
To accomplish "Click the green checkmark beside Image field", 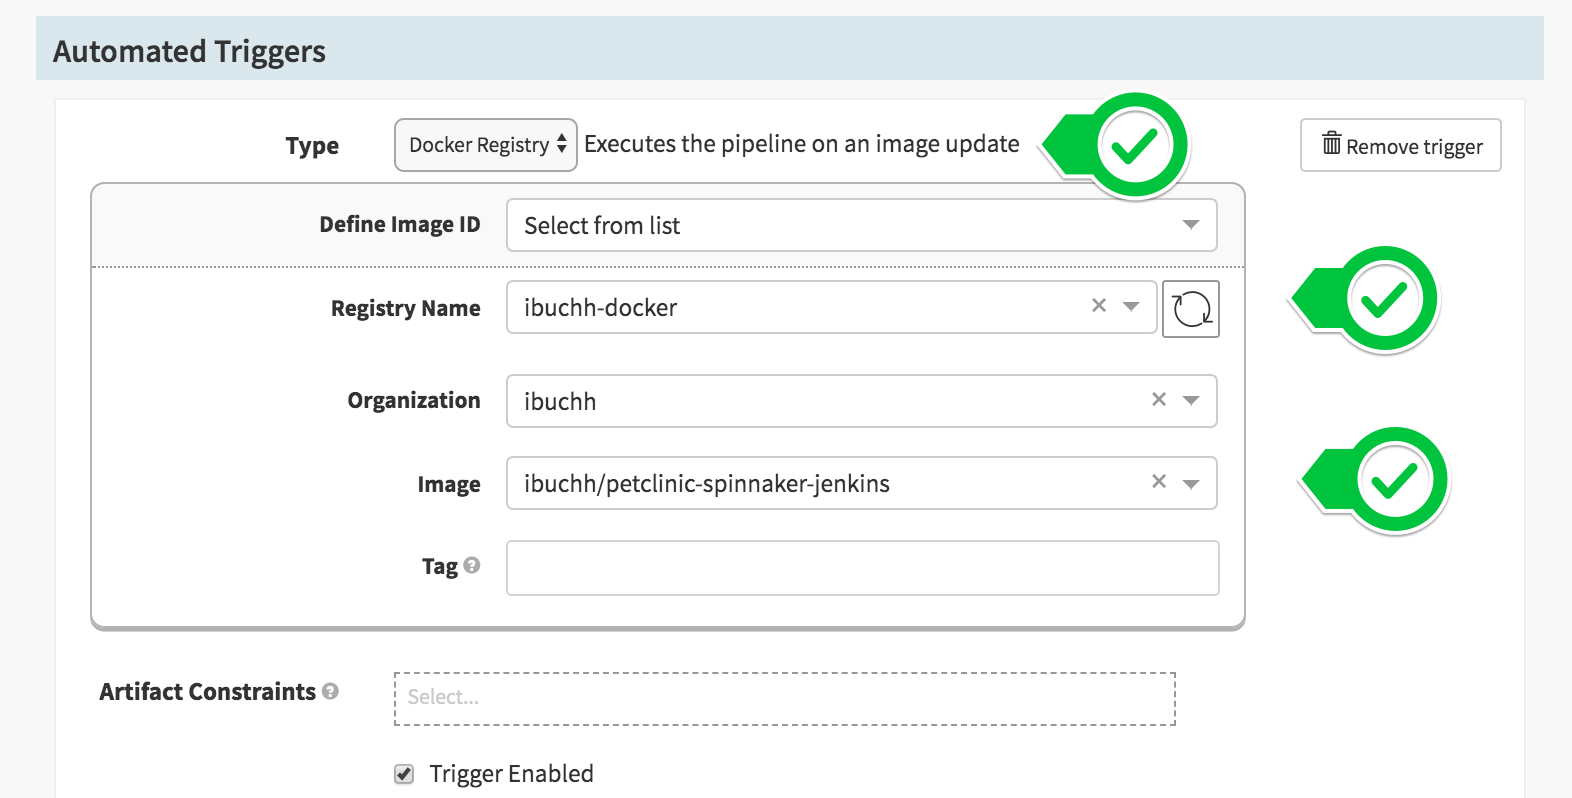I will pyautogui.click(x=1395, y=481).
